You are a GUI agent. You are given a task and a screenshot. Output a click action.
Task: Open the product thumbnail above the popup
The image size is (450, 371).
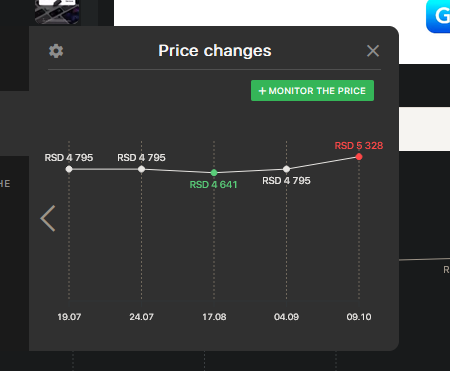57,12
